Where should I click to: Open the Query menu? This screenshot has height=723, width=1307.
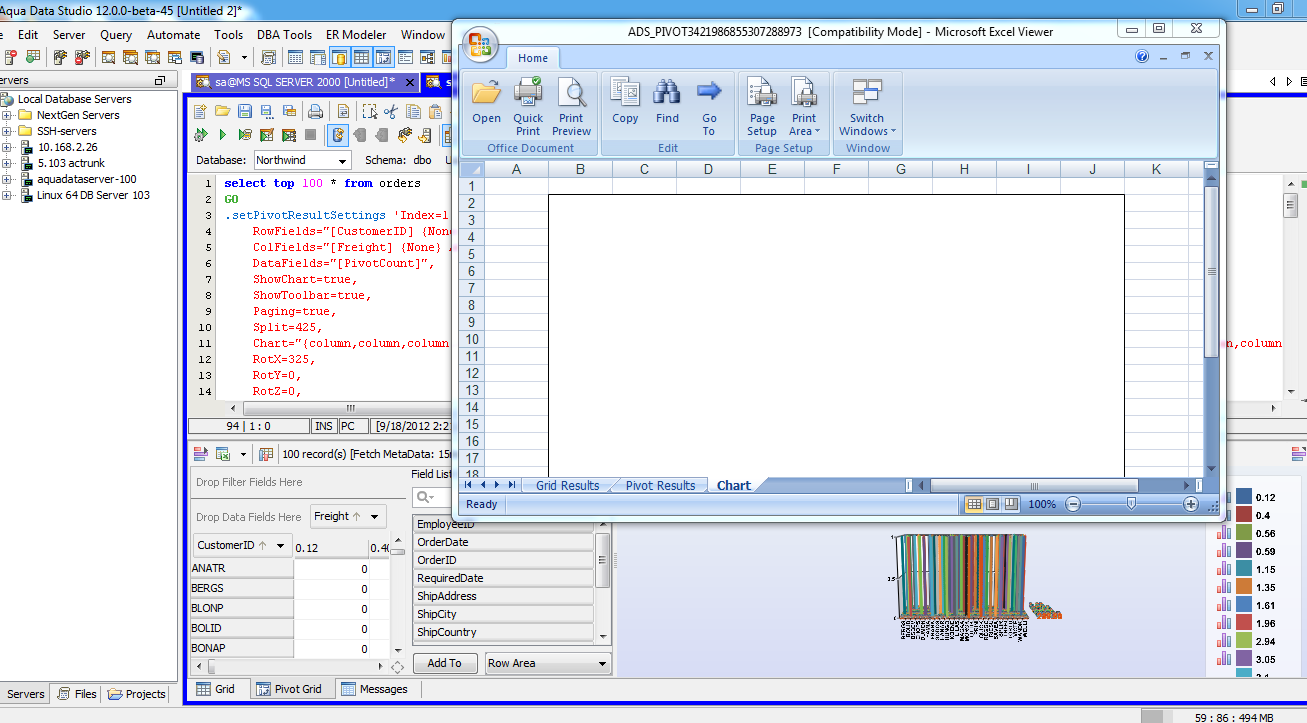[116, 34]
